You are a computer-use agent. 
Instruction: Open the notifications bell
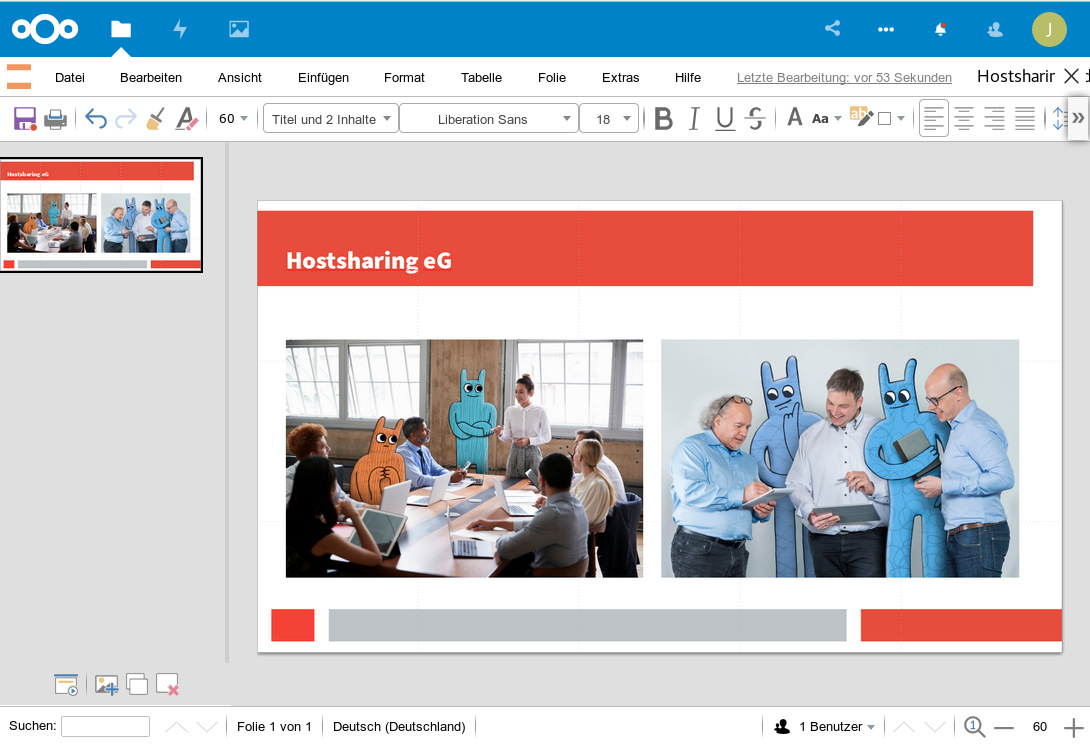coord(941,29)
